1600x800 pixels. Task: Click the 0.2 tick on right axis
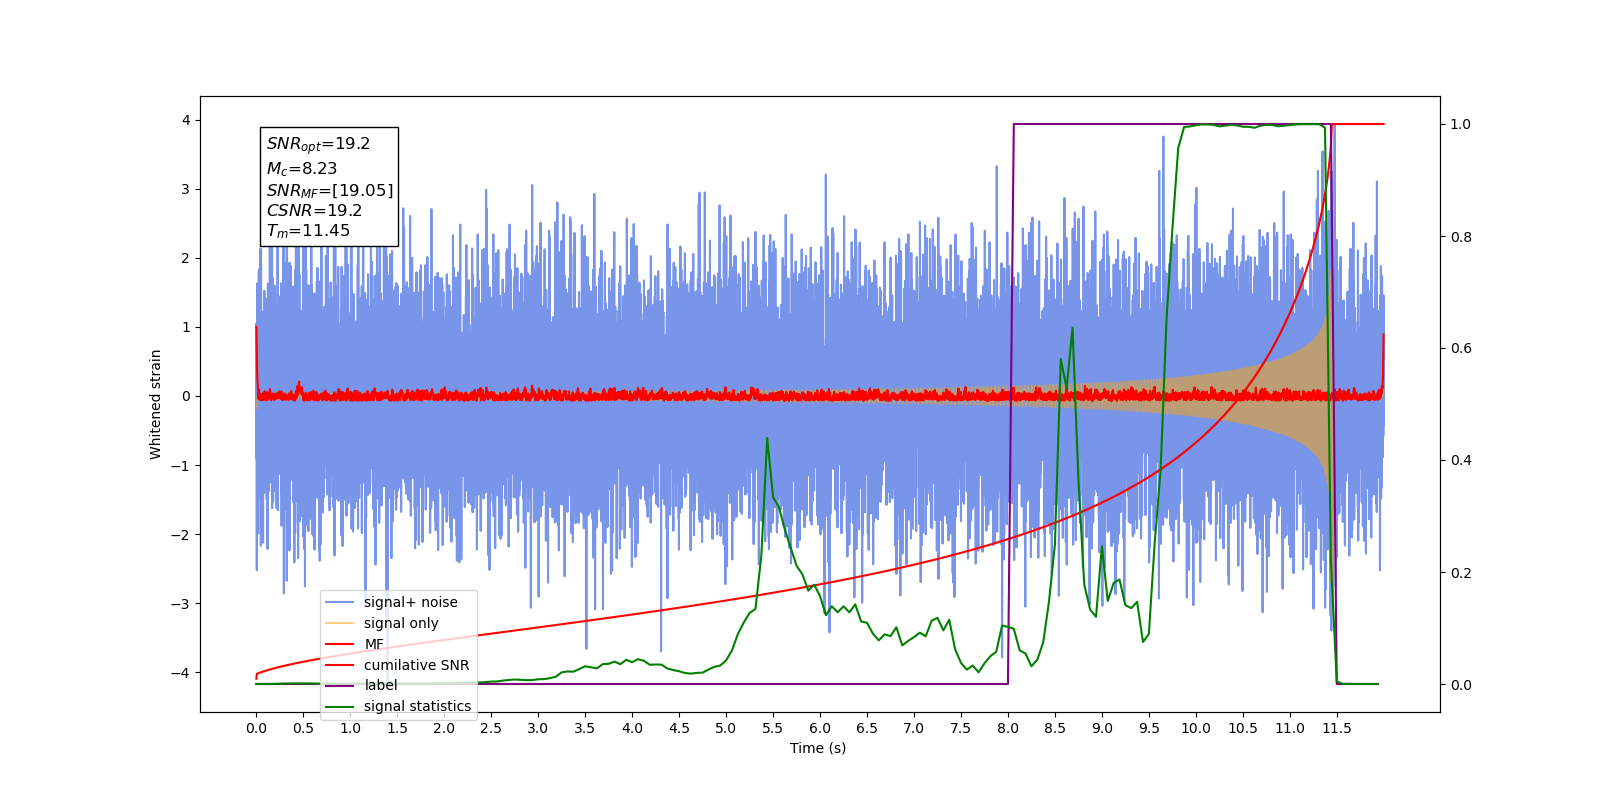click(x=1461, y=573)
